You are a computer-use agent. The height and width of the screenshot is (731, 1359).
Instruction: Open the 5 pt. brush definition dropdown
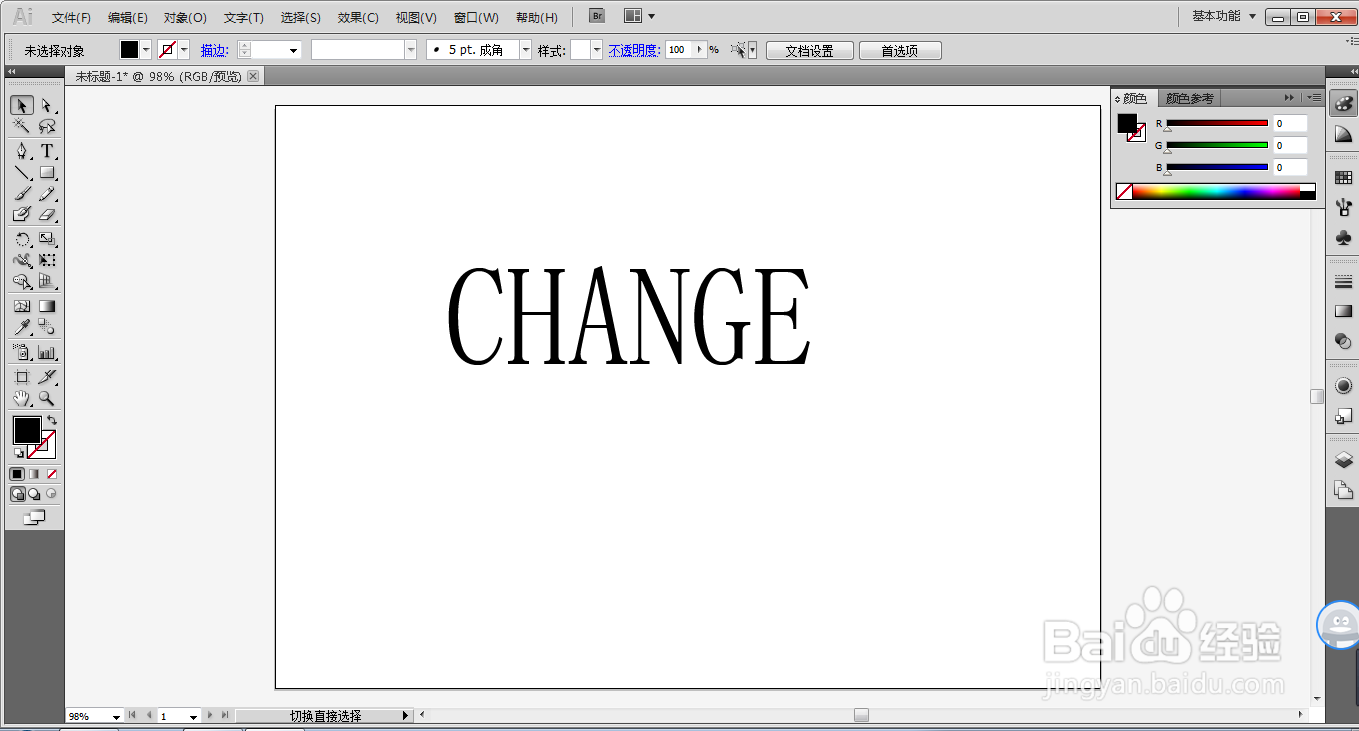click(x=525, y=50)
